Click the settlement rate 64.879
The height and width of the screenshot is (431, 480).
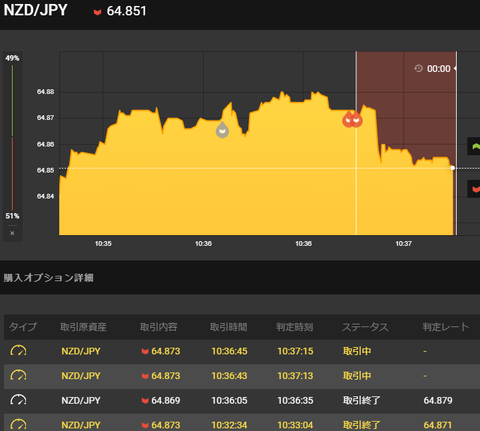click(438, 400)
